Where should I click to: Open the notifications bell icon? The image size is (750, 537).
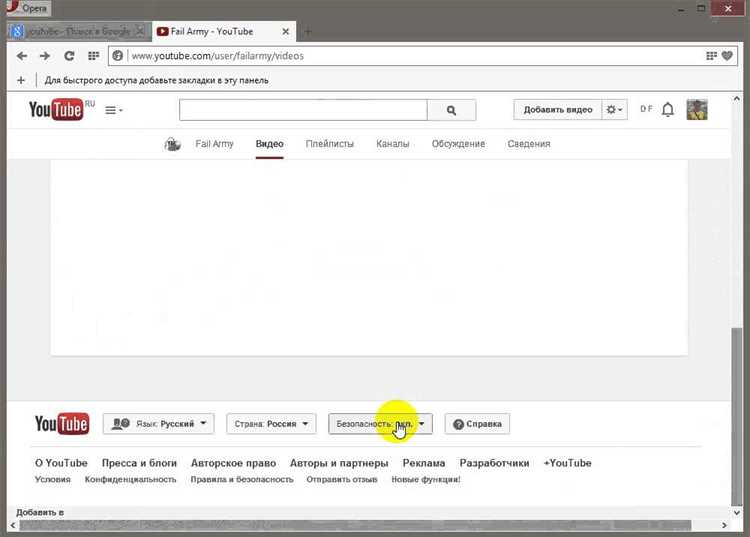click(x=668, y=110)
